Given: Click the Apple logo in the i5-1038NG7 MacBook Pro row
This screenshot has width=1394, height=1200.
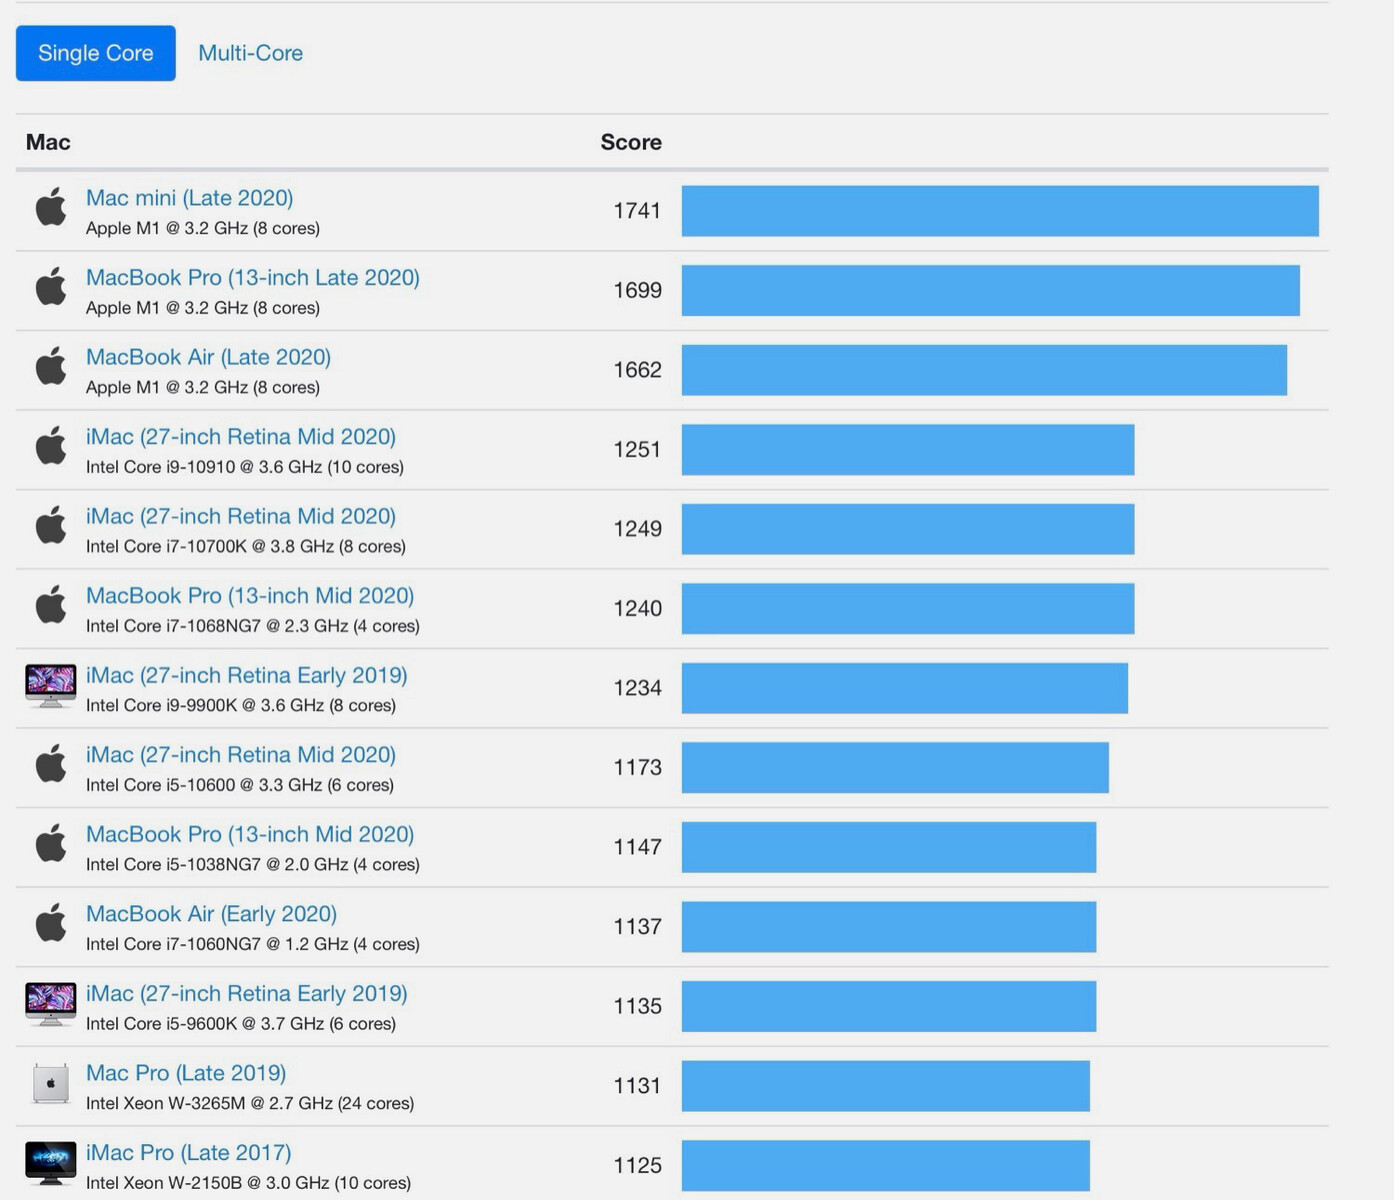Looking at the screenshot, I should pyautogui.click(x=51, y=843).
